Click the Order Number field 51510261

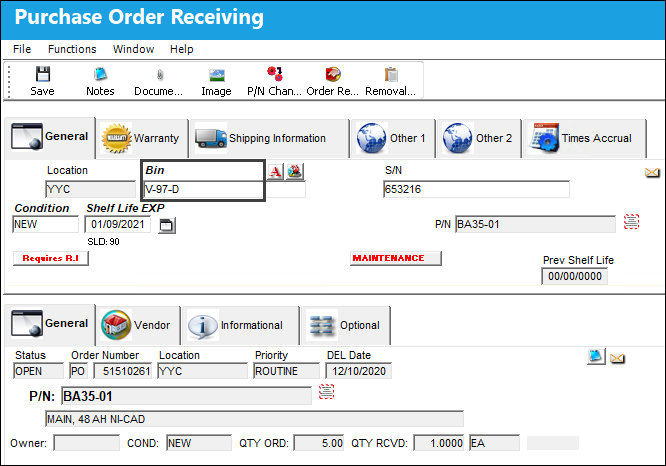122,371
